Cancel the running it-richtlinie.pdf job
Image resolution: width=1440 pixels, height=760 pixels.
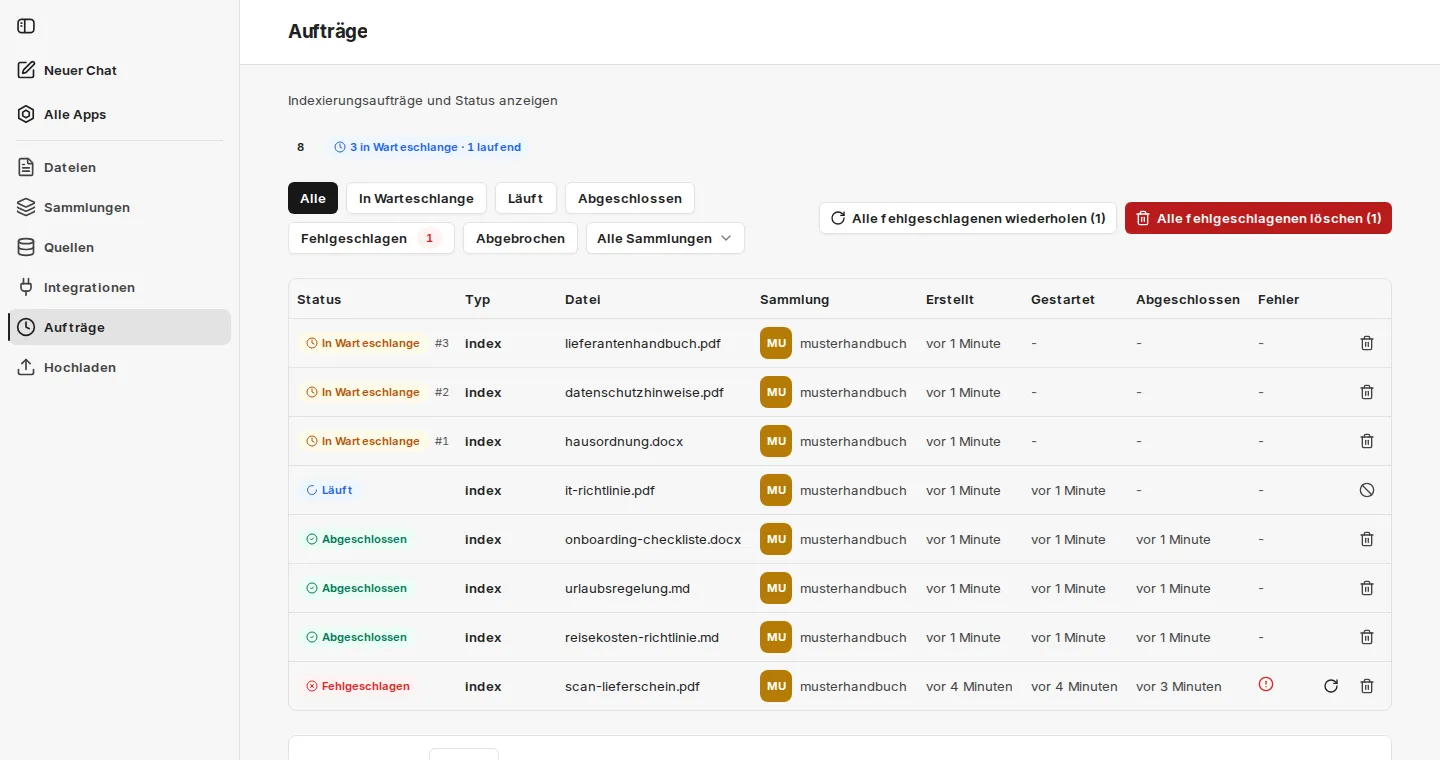click(x=1367, y=490)
